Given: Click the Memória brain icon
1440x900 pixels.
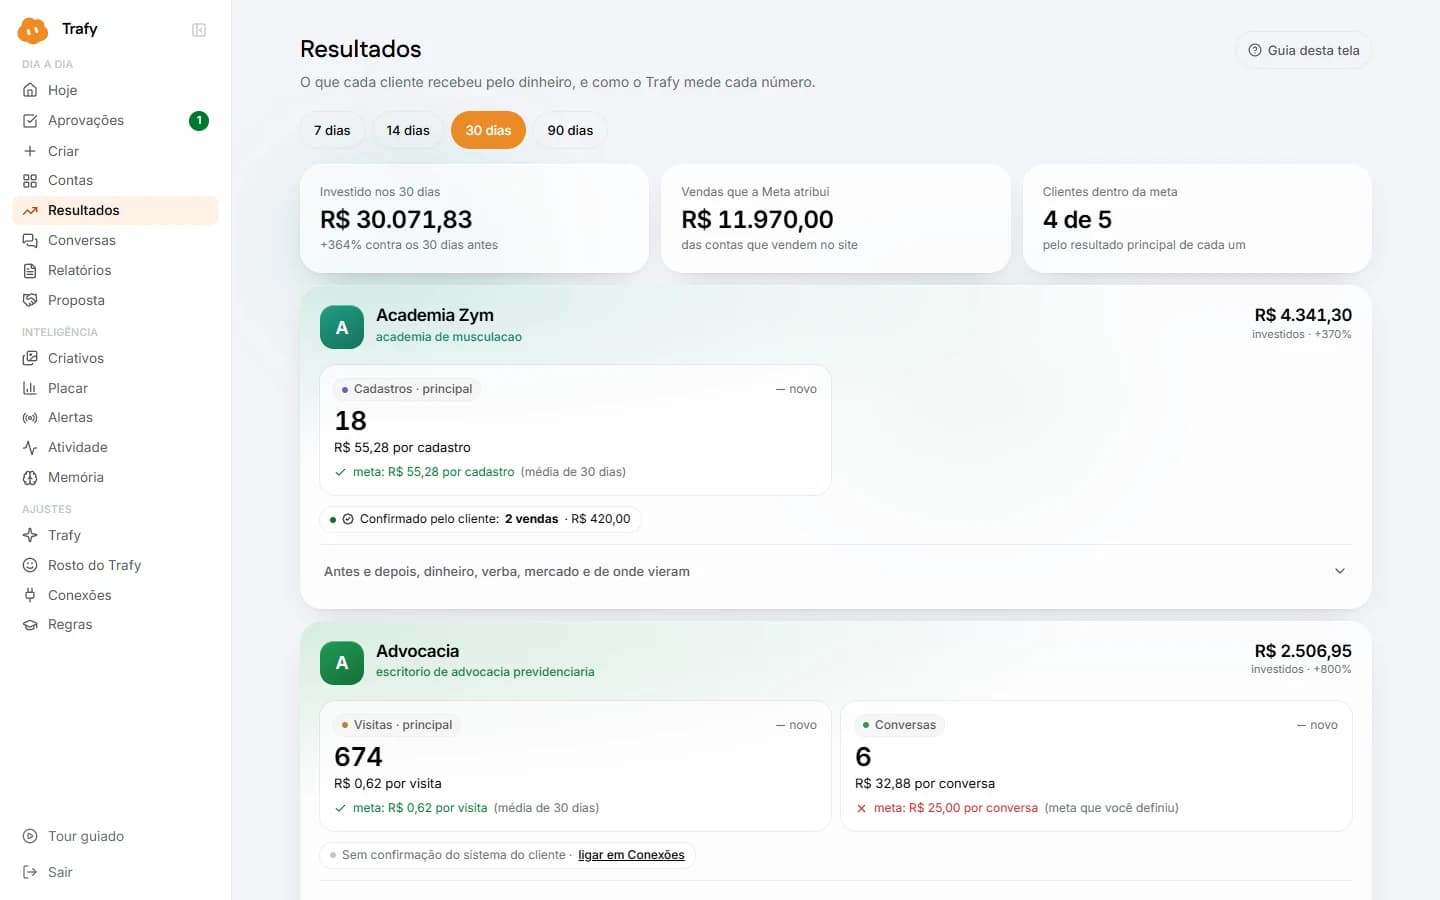Looking at the screenshot, I should pyautogui.click(x=30, y=477).
